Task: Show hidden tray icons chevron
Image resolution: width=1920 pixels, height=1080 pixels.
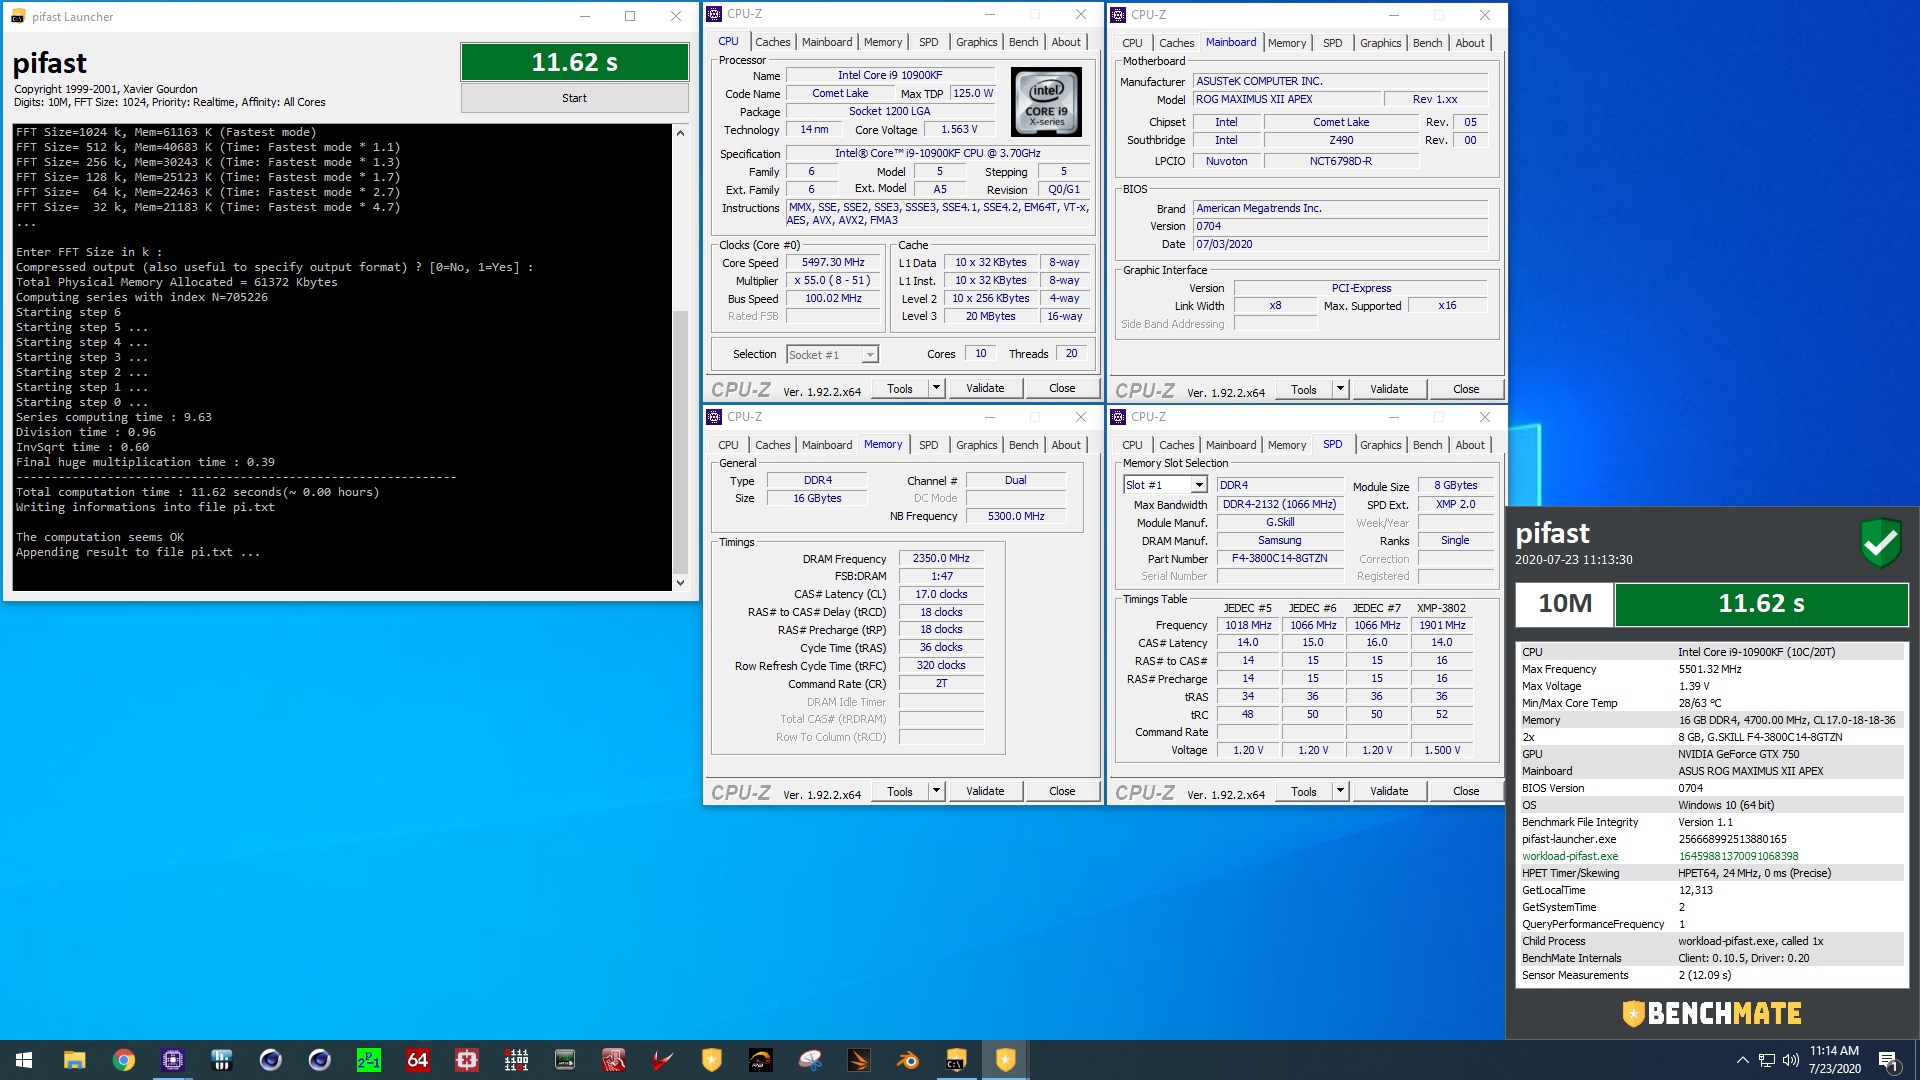Action: point(1743,1060)
